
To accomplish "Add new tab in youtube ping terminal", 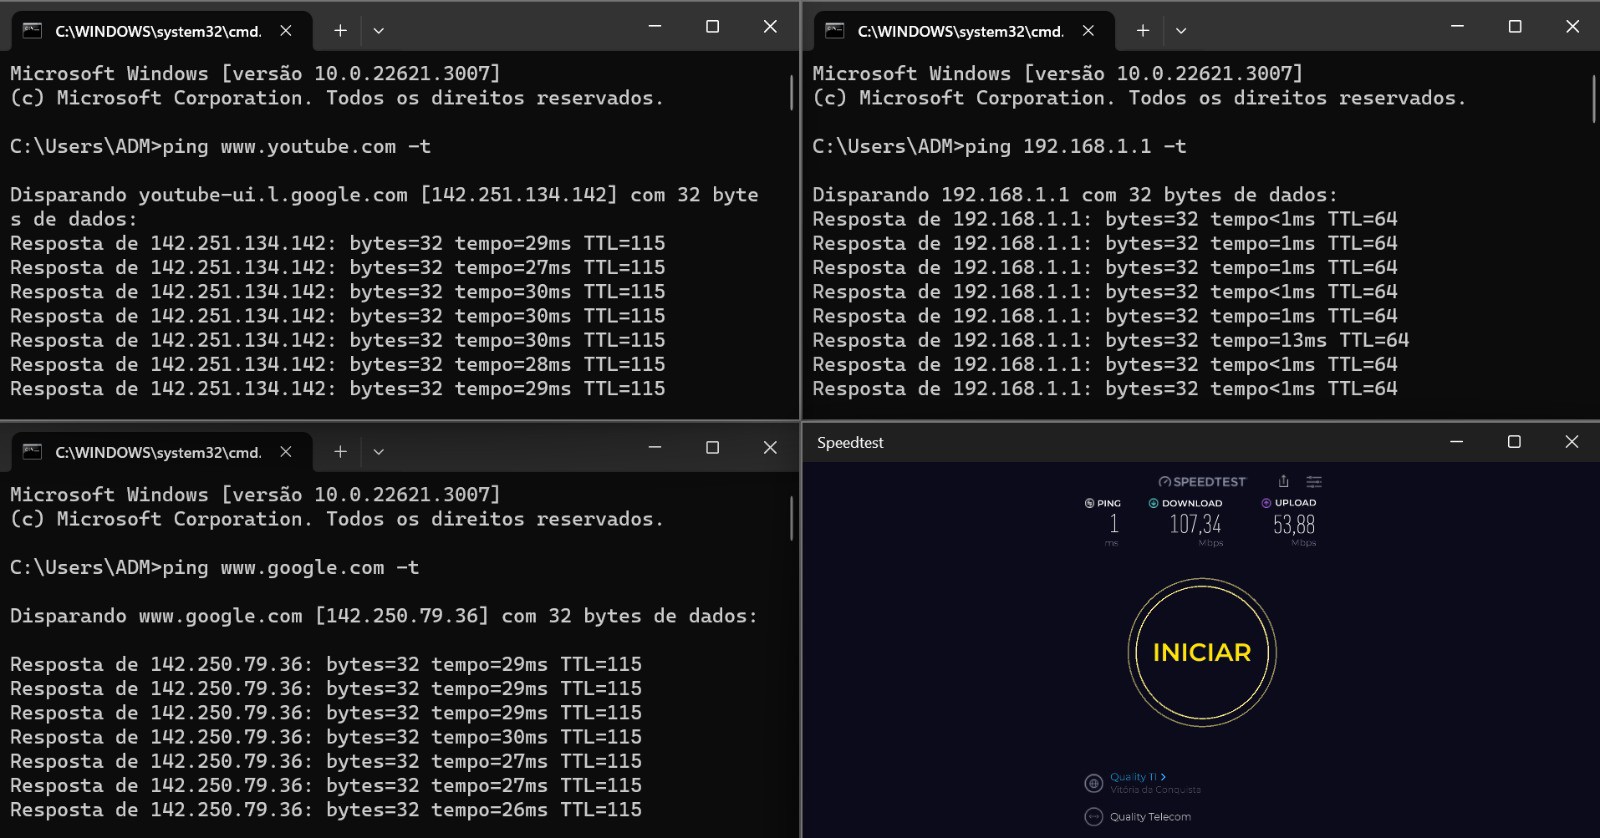I will pyautogui.click(x=340, y=31).
